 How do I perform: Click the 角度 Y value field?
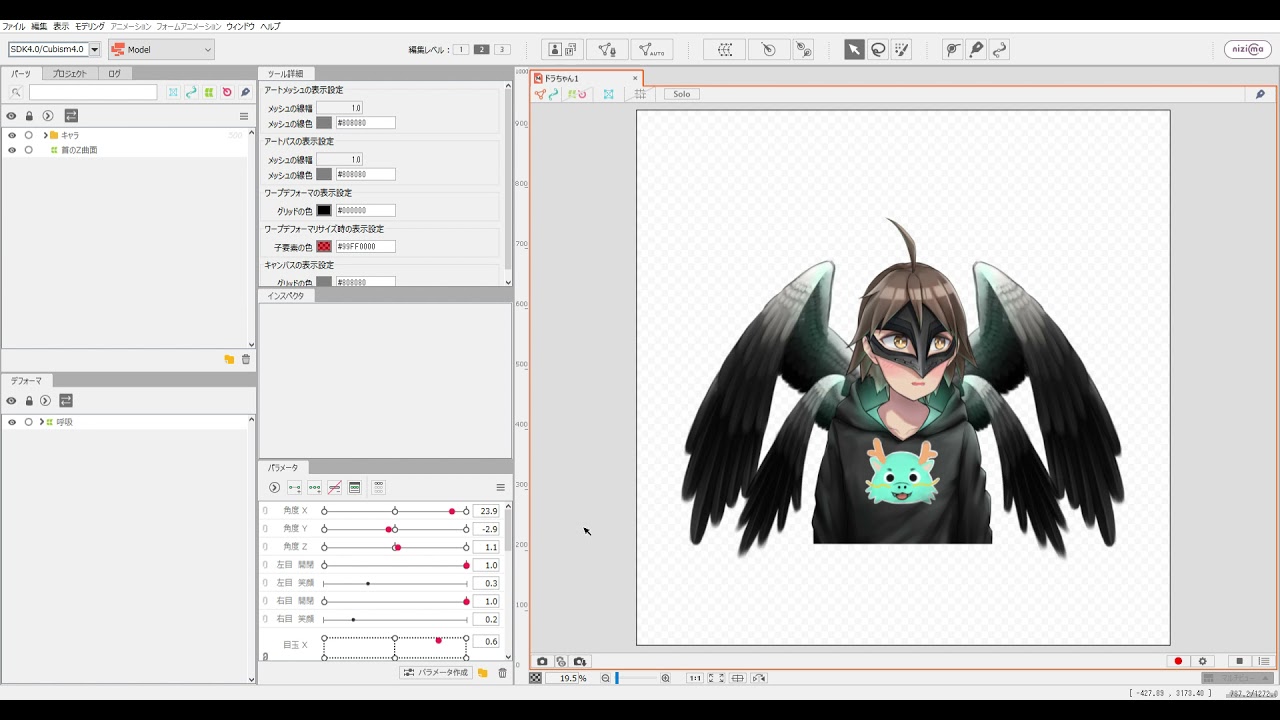tap(486, 529)
